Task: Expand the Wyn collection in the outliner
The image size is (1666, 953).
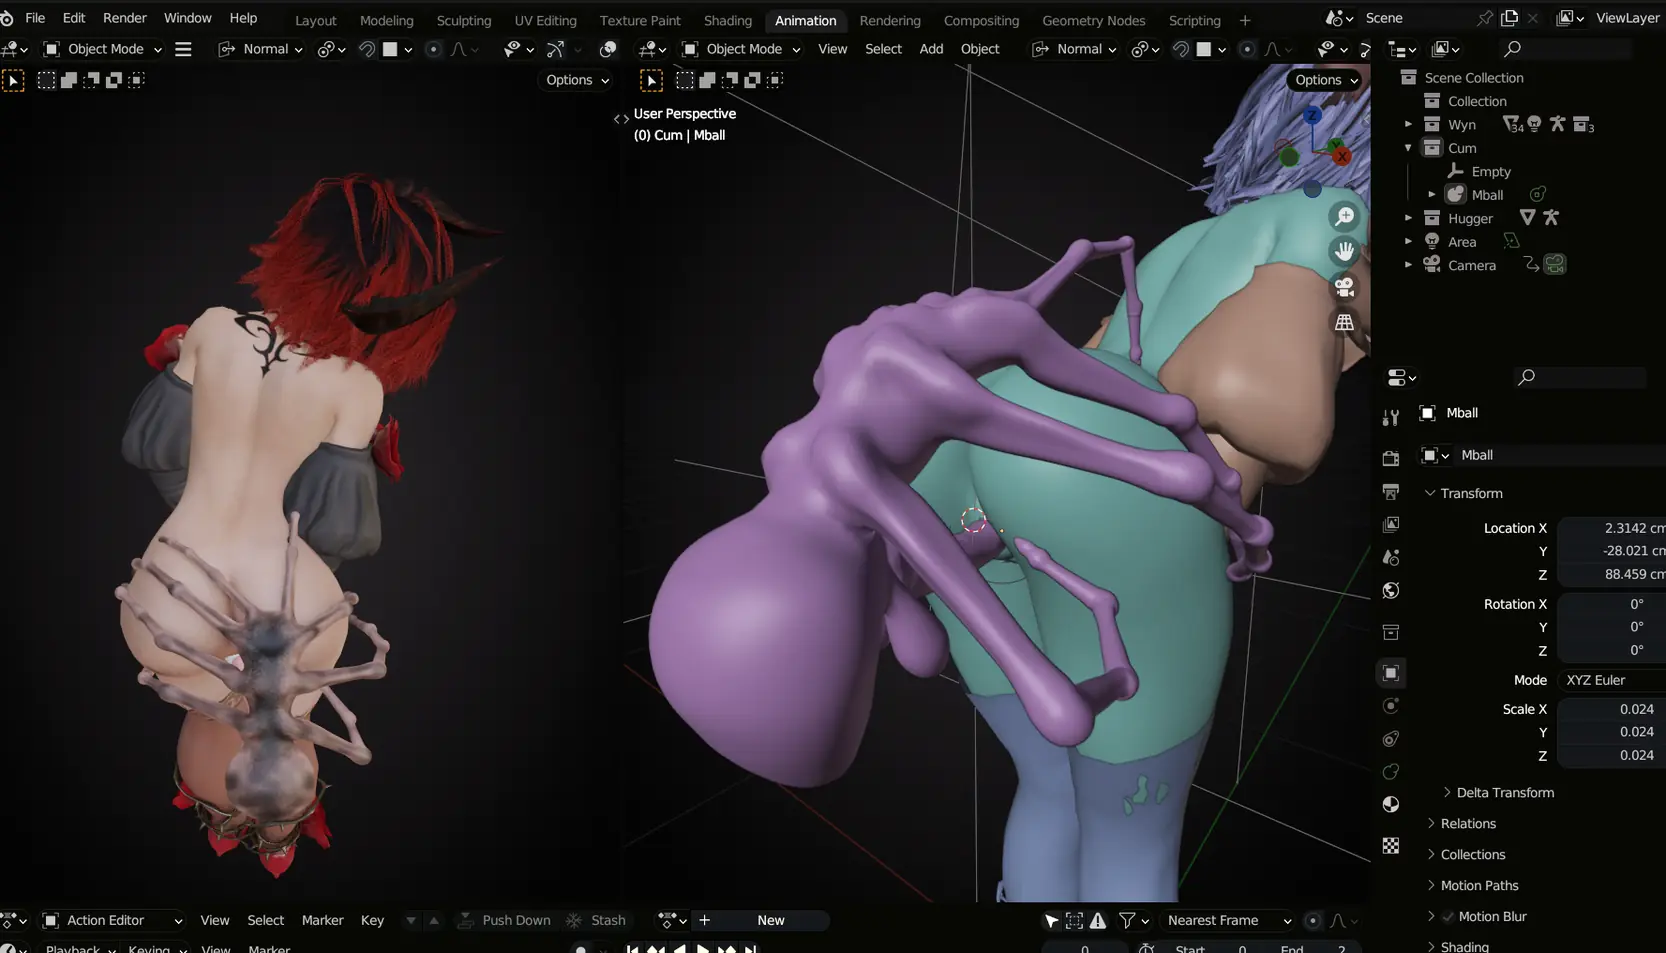Action: tap(1408, 125)
